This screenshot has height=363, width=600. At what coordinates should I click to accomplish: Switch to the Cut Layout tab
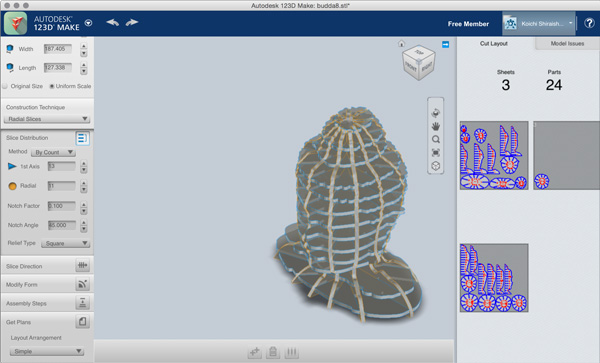tap(494, 44)
